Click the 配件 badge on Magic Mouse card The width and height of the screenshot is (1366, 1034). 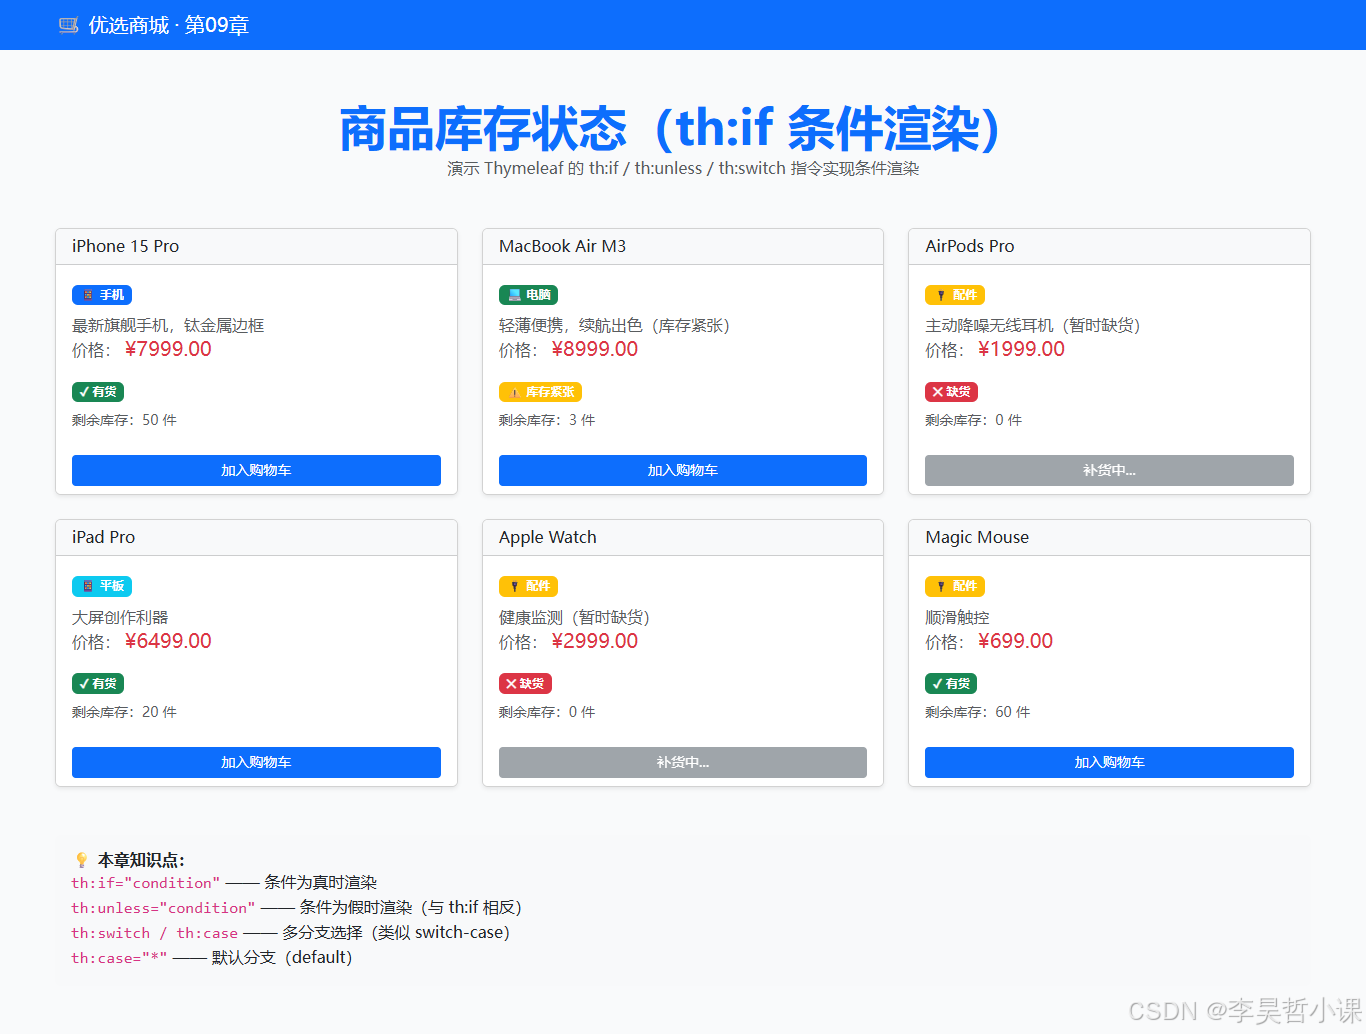click(955, 586)
